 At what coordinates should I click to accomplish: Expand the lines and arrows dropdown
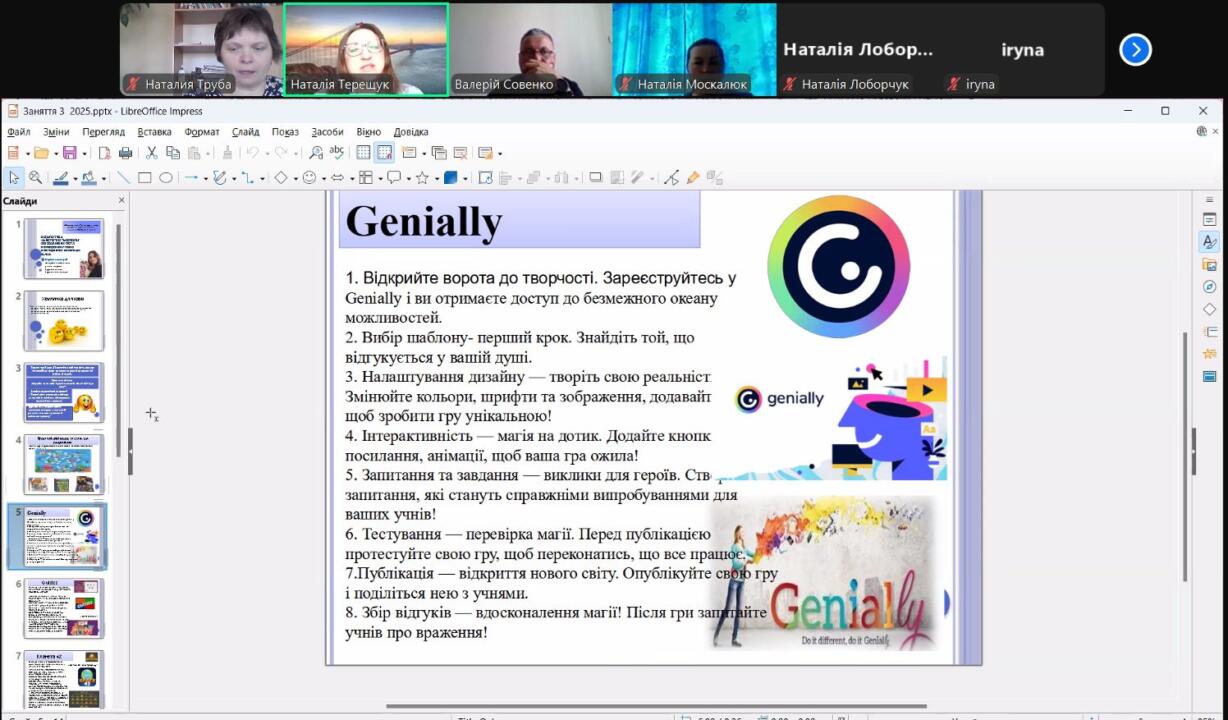(205, 179)
